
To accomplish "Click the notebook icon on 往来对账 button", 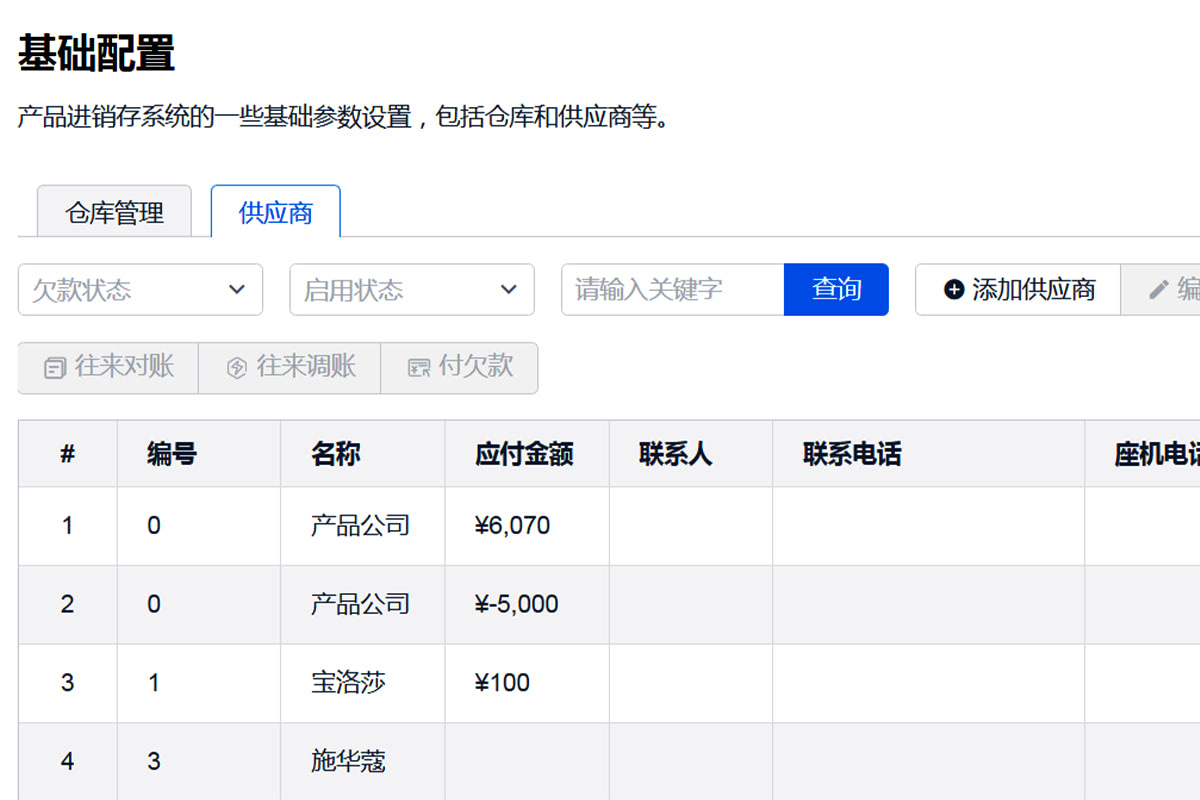I will click(x=55, y=368).
